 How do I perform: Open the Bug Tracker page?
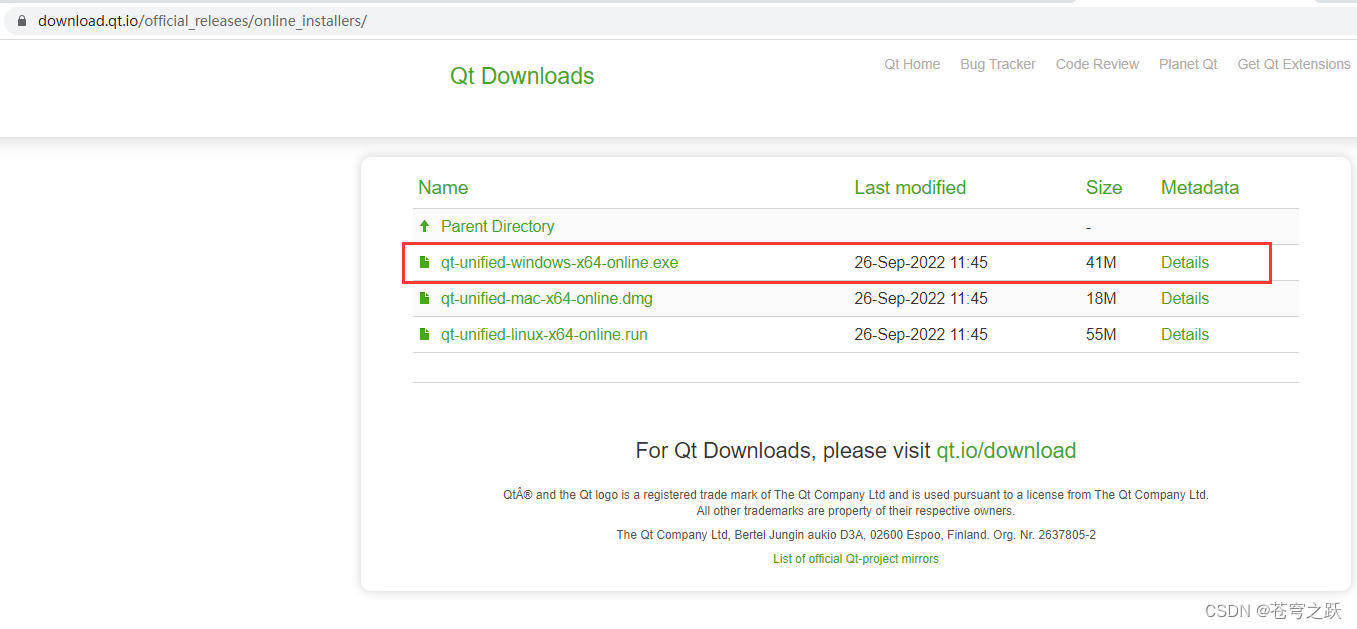(x=997, y=64)
